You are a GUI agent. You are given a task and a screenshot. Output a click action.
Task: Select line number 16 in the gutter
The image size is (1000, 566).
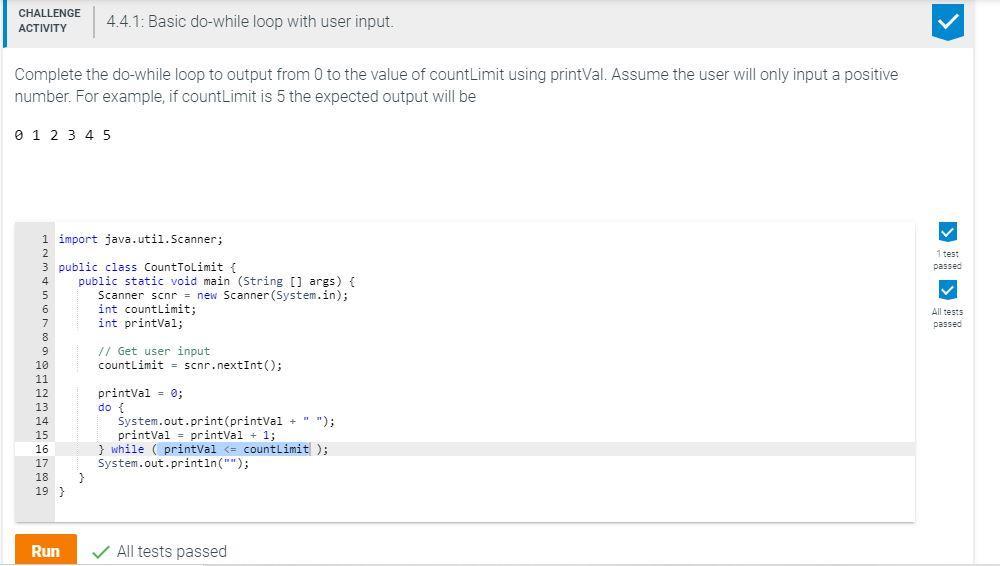pyautogui.click(x=42, y=449)
